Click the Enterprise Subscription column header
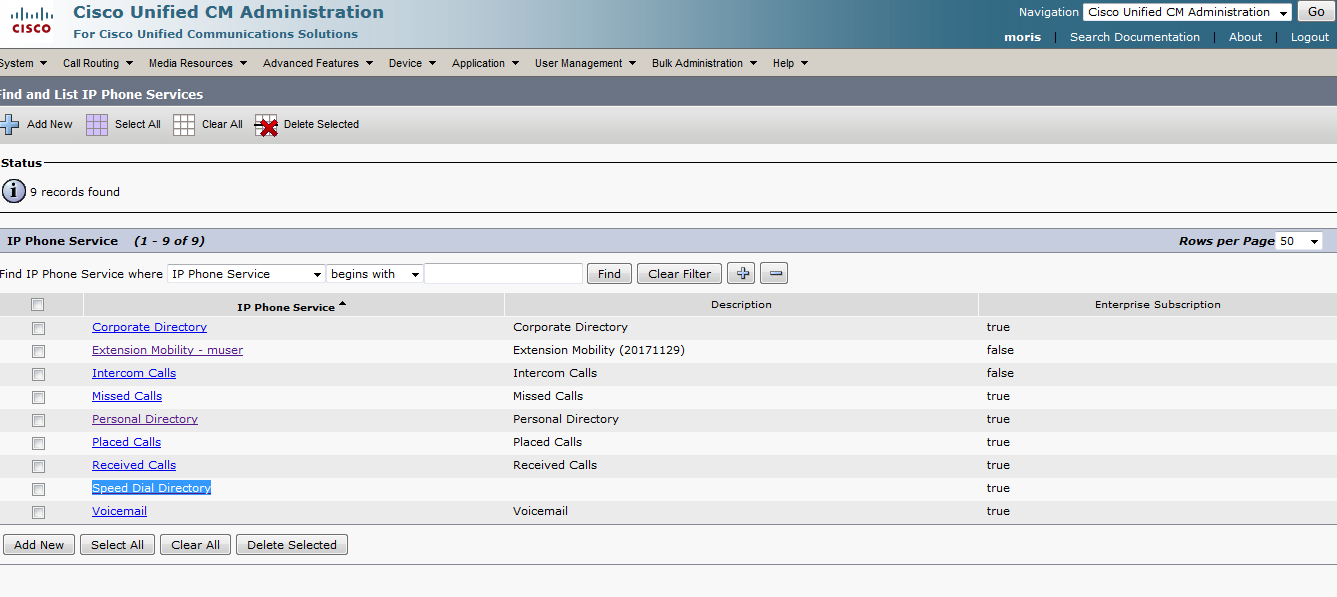This screenshot has width=1337, height=597. 1157,305
